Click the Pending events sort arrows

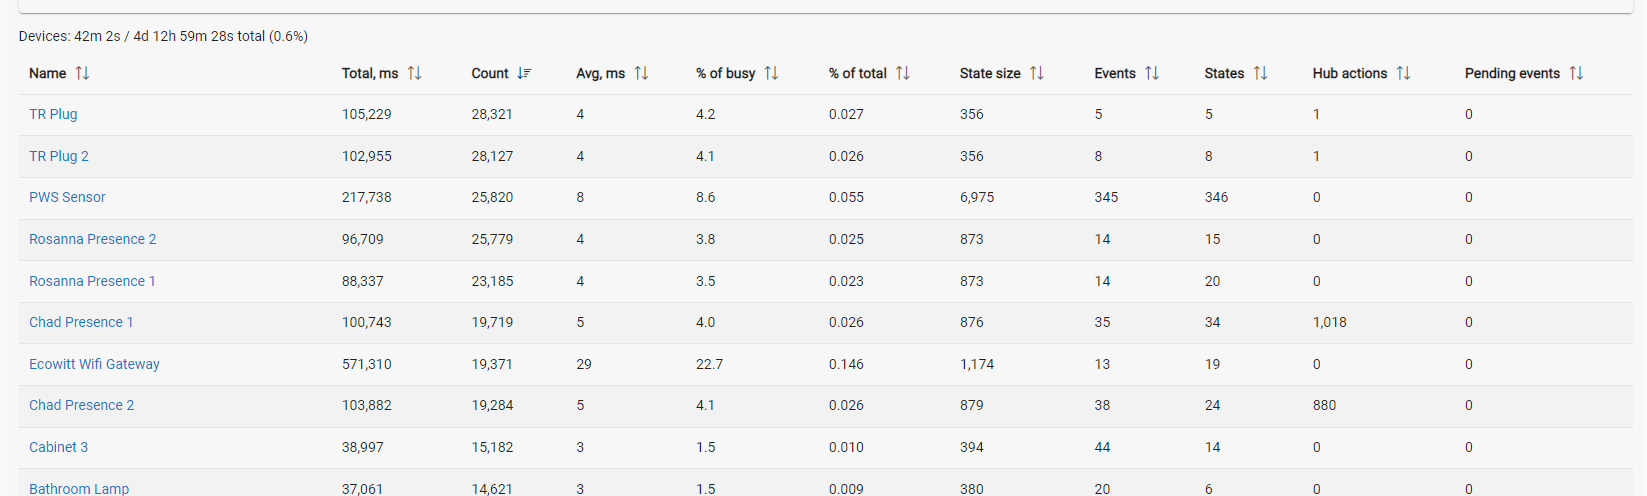click(1576, 73)
